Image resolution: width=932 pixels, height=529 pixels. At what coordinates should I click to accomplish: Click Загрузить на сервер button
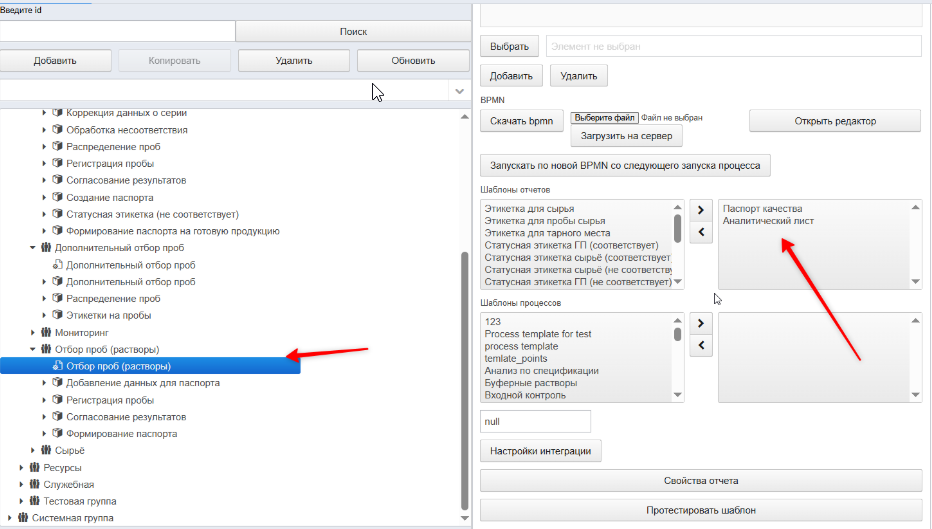pos(626,136)
